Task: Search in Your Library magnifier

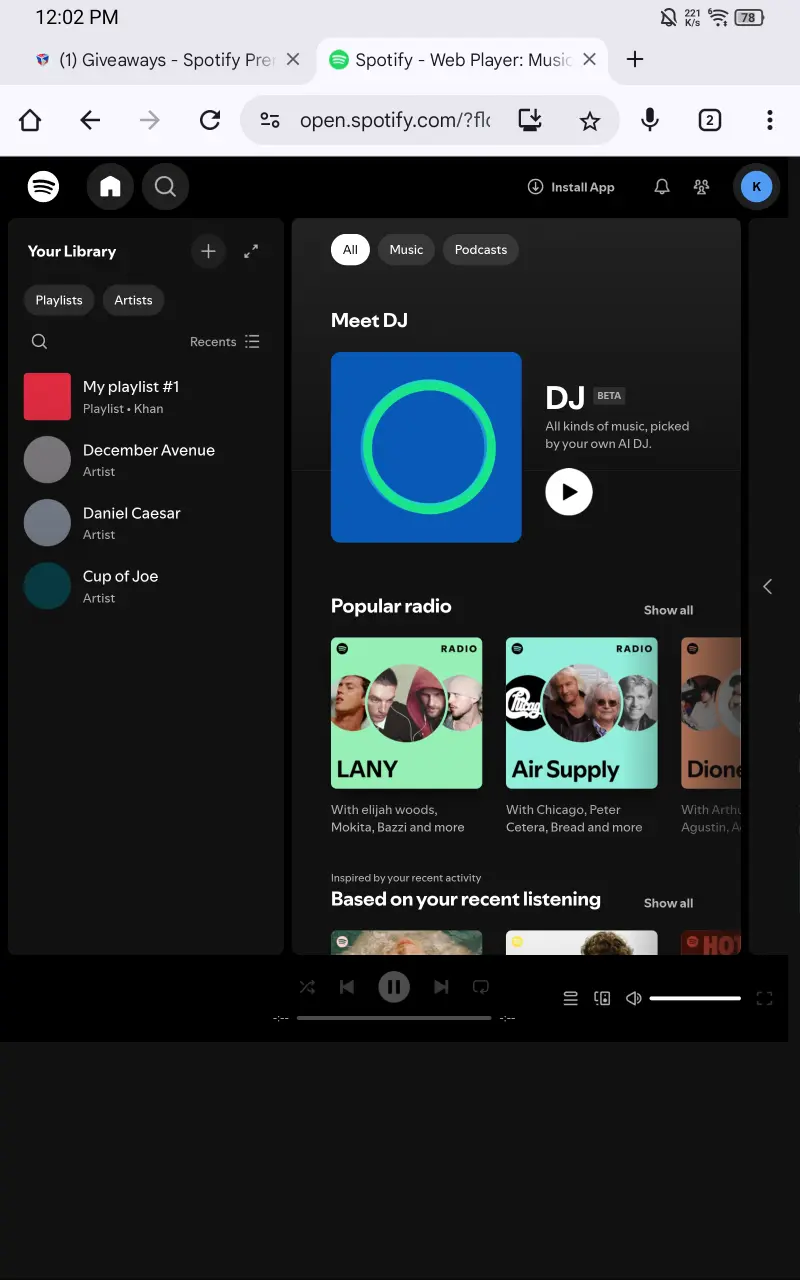Action: pos(39,341)
